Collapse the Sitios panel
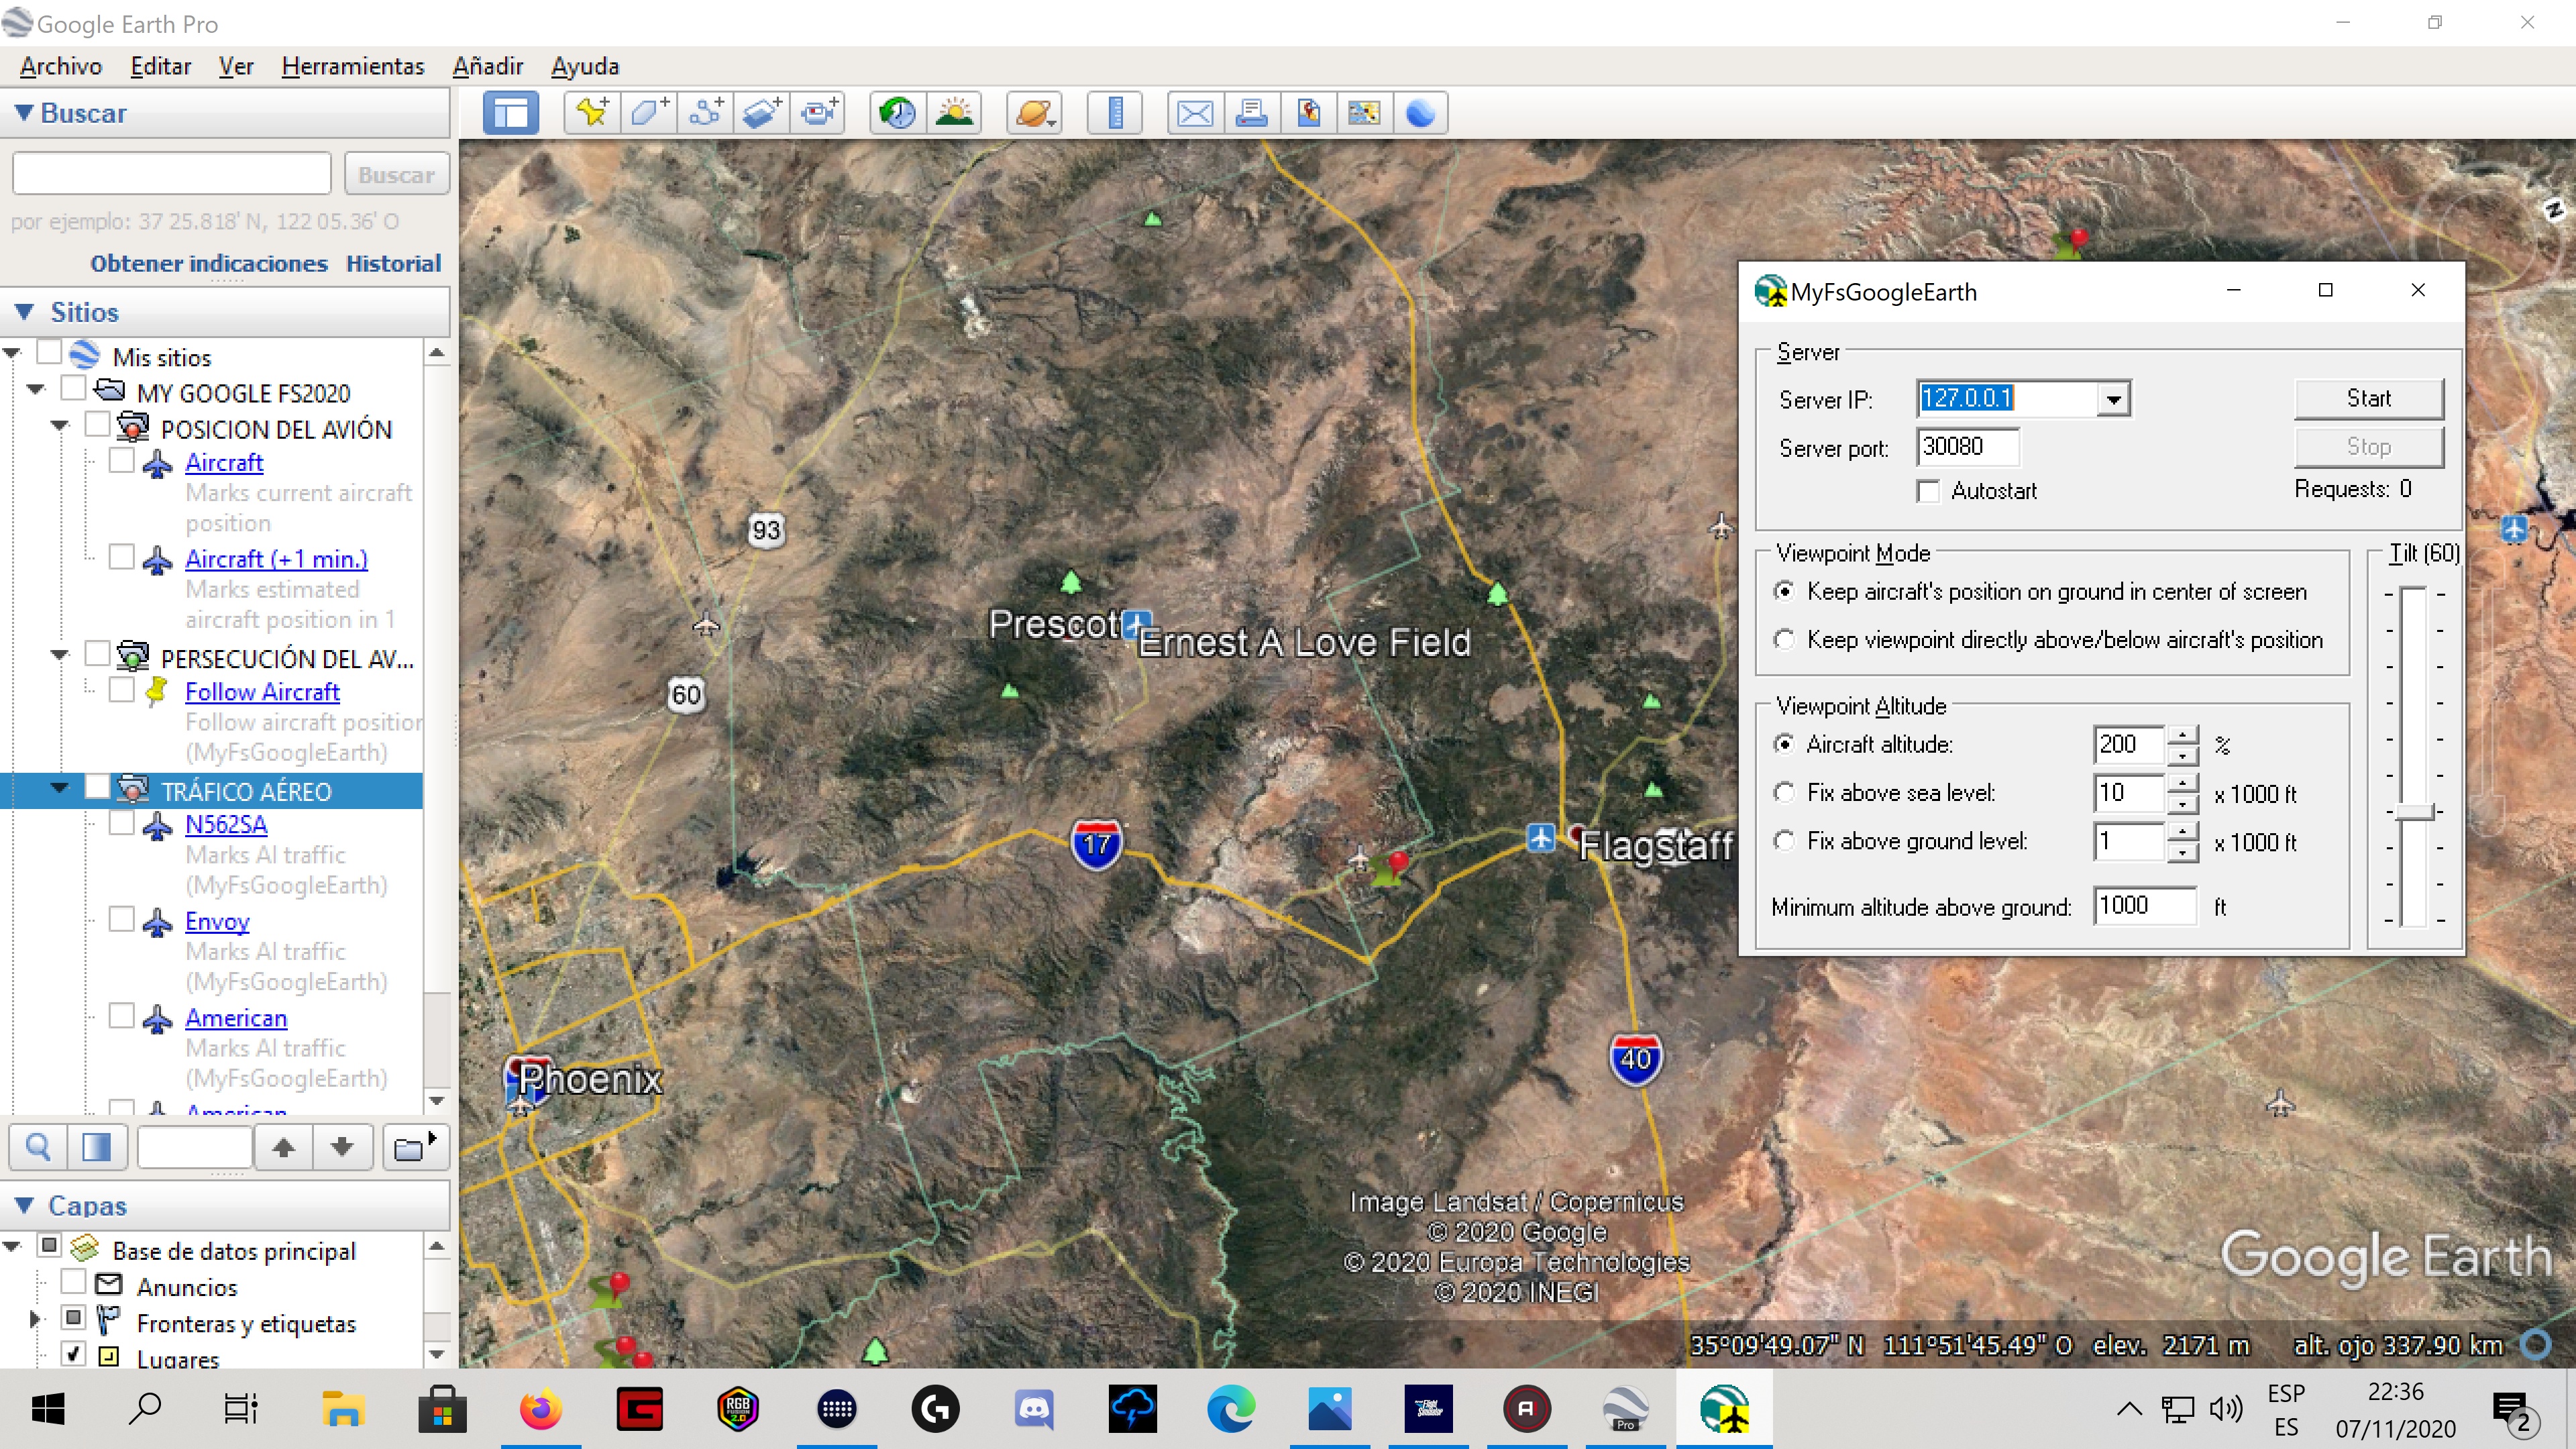 click(x=24, y=312)
